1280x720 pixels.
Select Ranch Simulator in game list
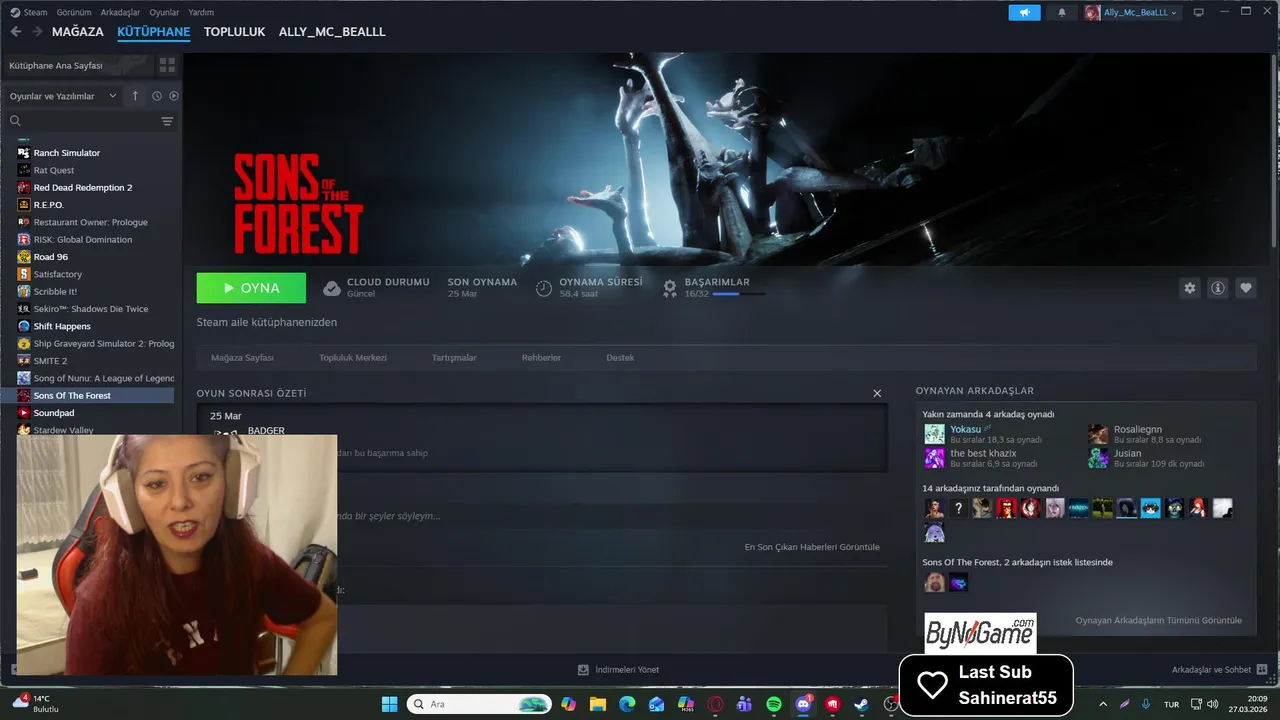pos(67,153)
